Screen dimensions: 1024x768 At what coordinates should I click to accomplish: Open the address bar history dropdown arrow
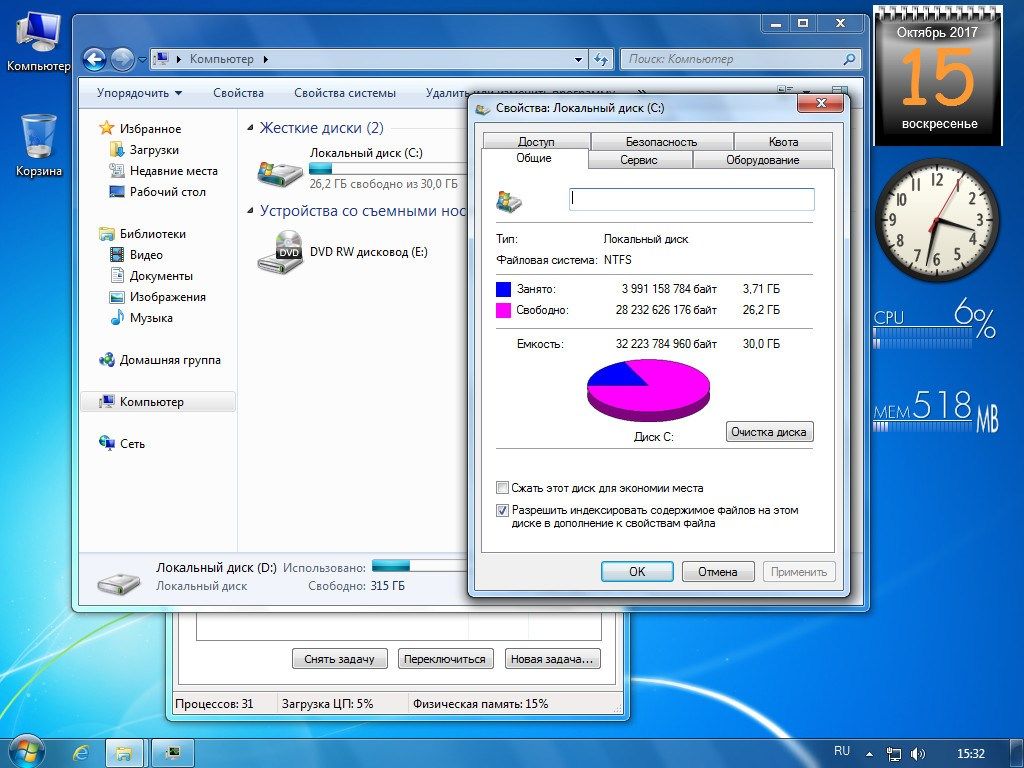point(578,59)
